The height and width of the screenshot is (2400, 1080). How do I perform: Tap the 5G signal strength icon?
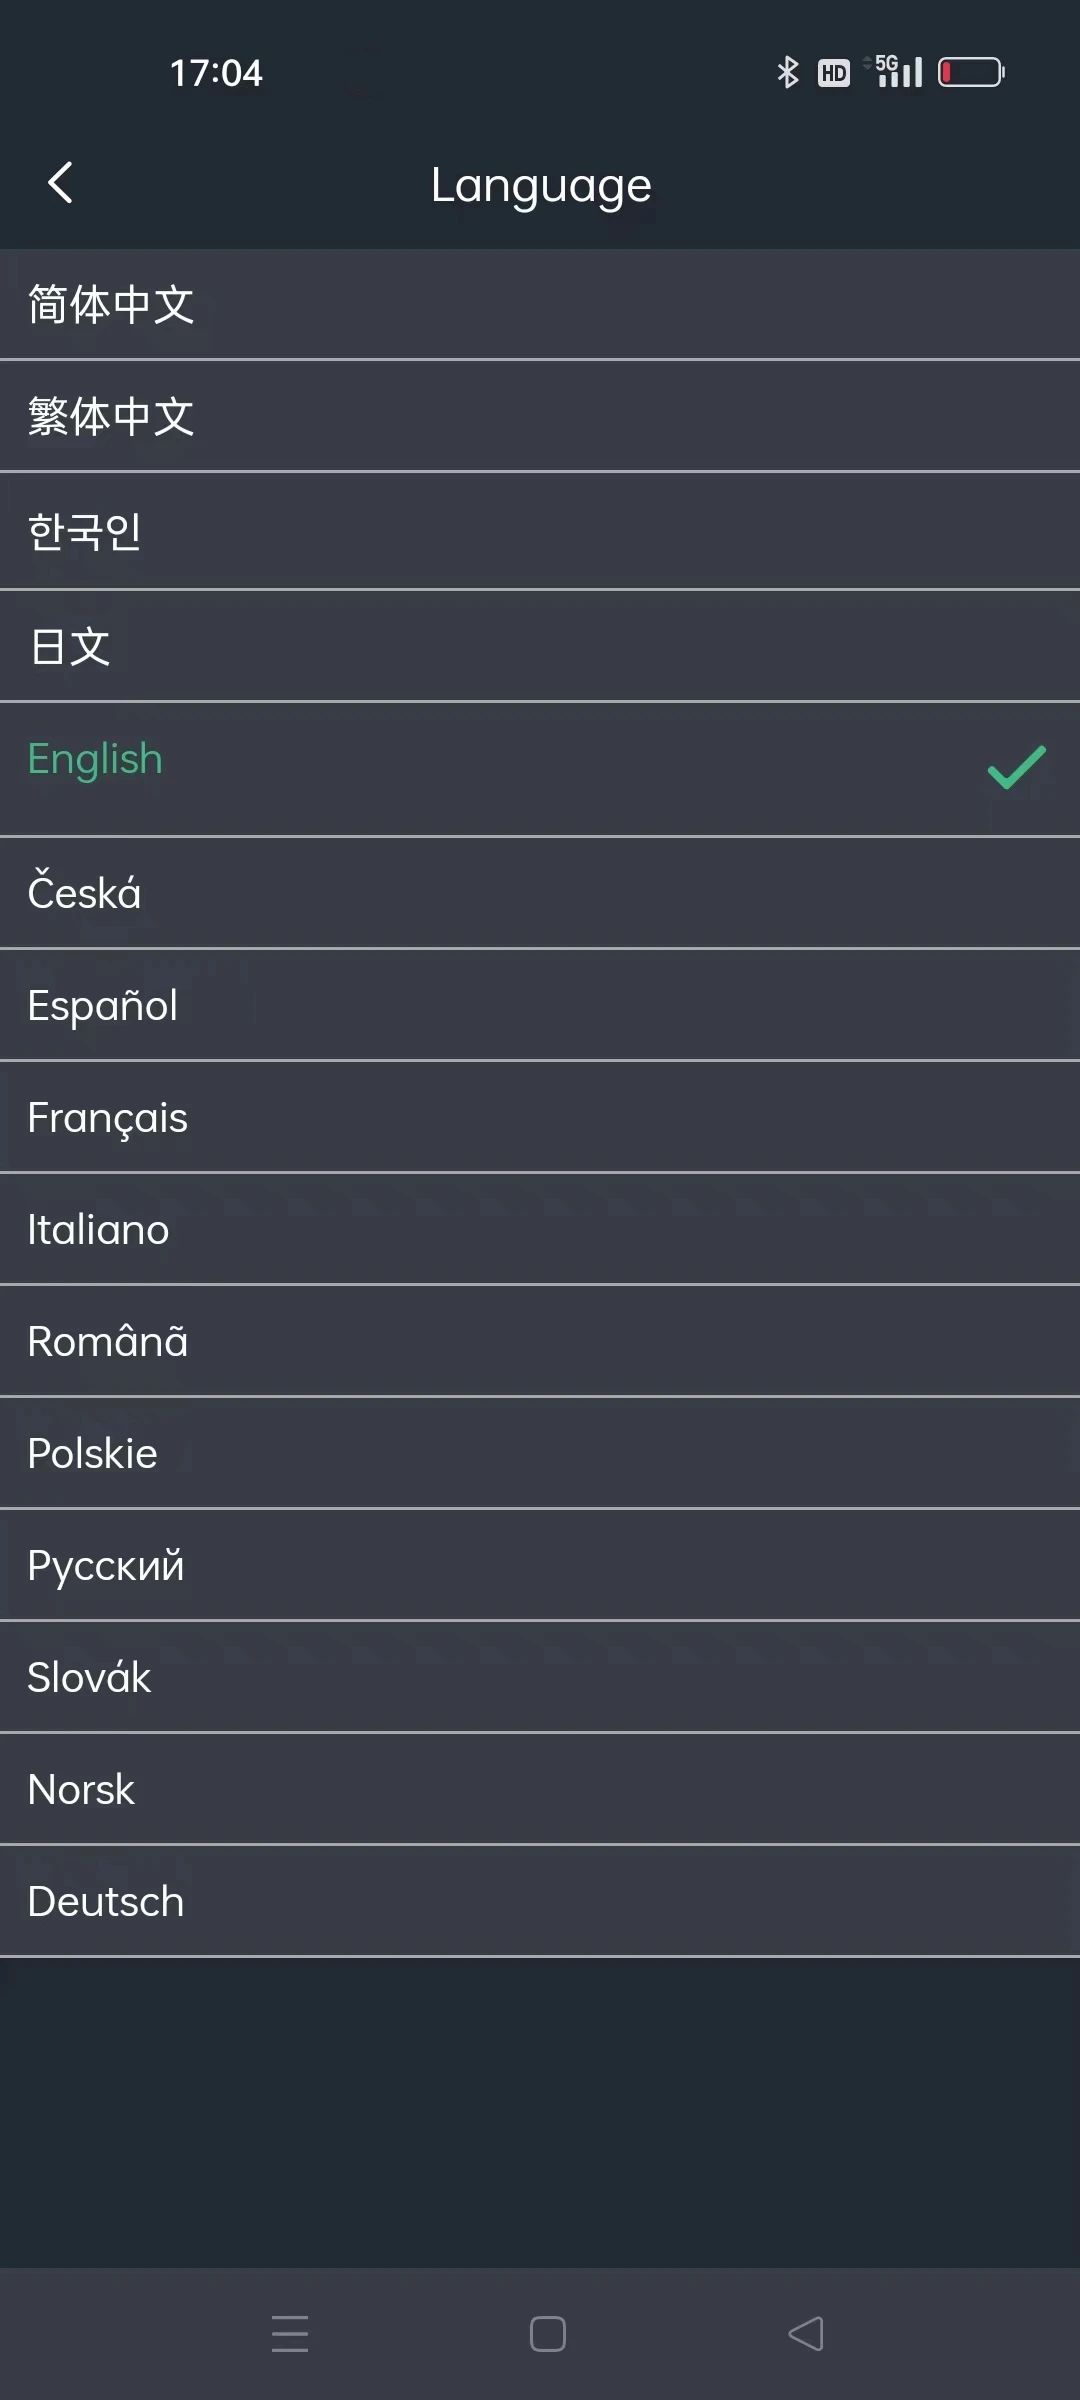coord(898,71)
